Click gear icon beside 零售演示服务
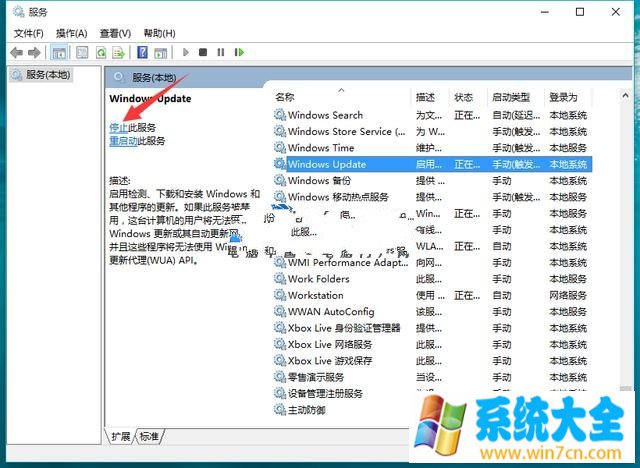The width and height of the screenshot is (640, 468). (280, 377)
